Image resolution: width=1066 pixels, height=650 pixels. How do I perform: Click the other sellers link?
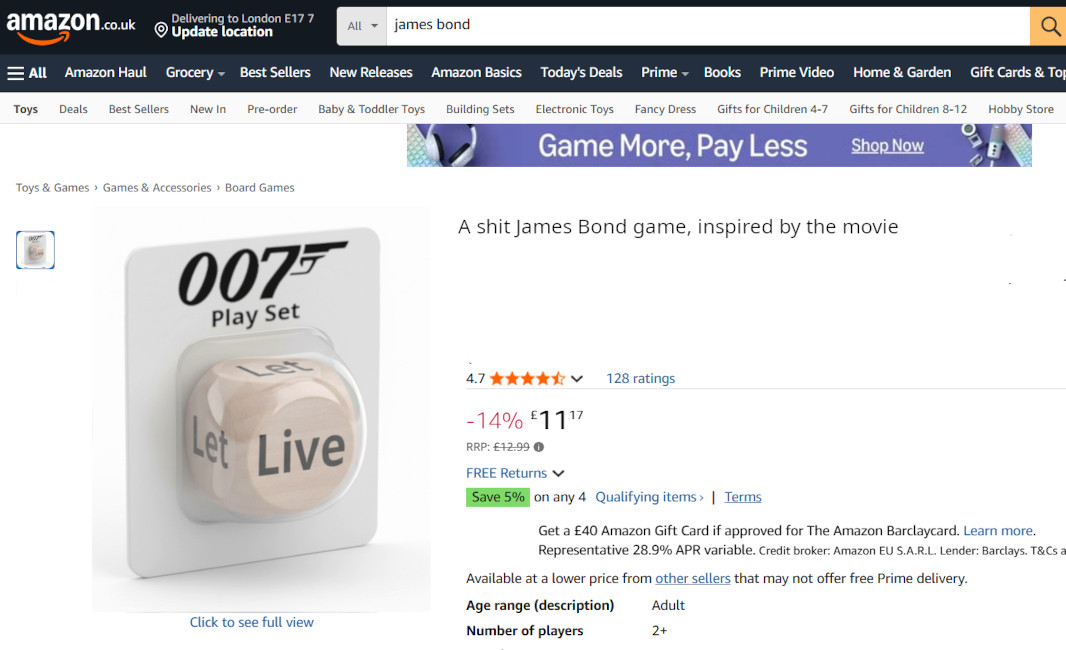pyautogui.click(x=692, y=578)
